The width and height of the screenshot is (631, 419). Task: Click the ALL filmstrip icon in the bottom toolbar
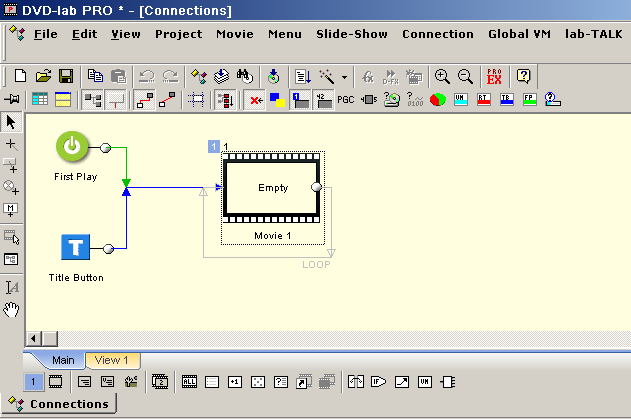(189, 382)
